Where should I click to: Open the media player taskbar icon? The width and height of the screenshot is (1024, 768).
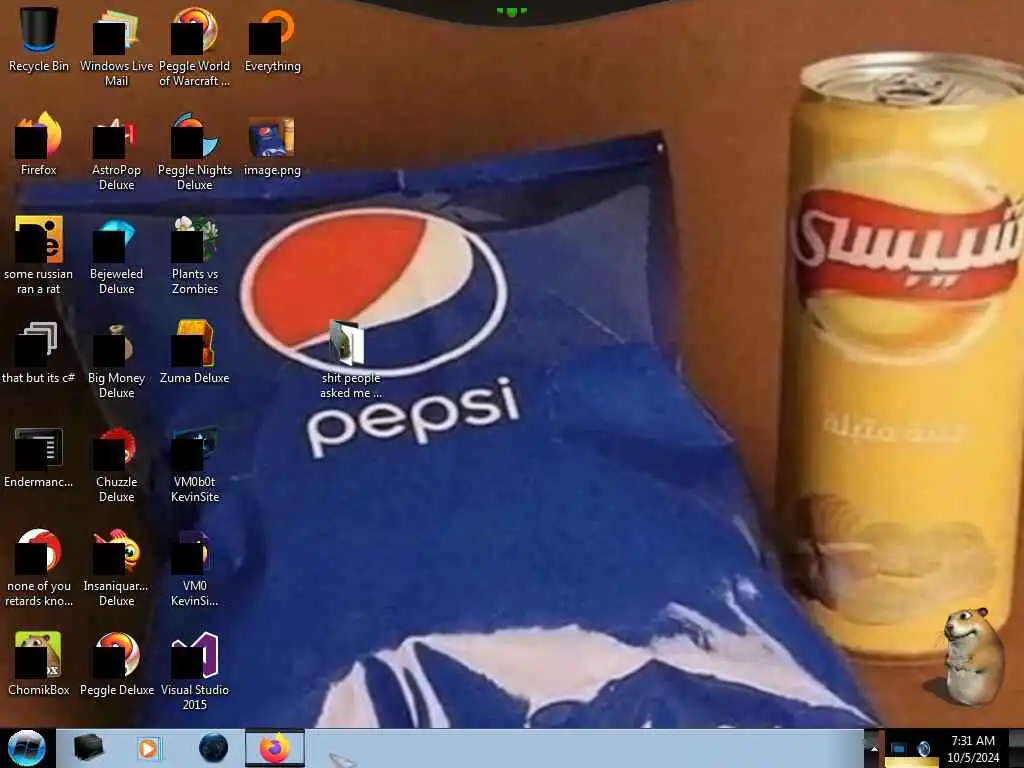coord(149,748)
